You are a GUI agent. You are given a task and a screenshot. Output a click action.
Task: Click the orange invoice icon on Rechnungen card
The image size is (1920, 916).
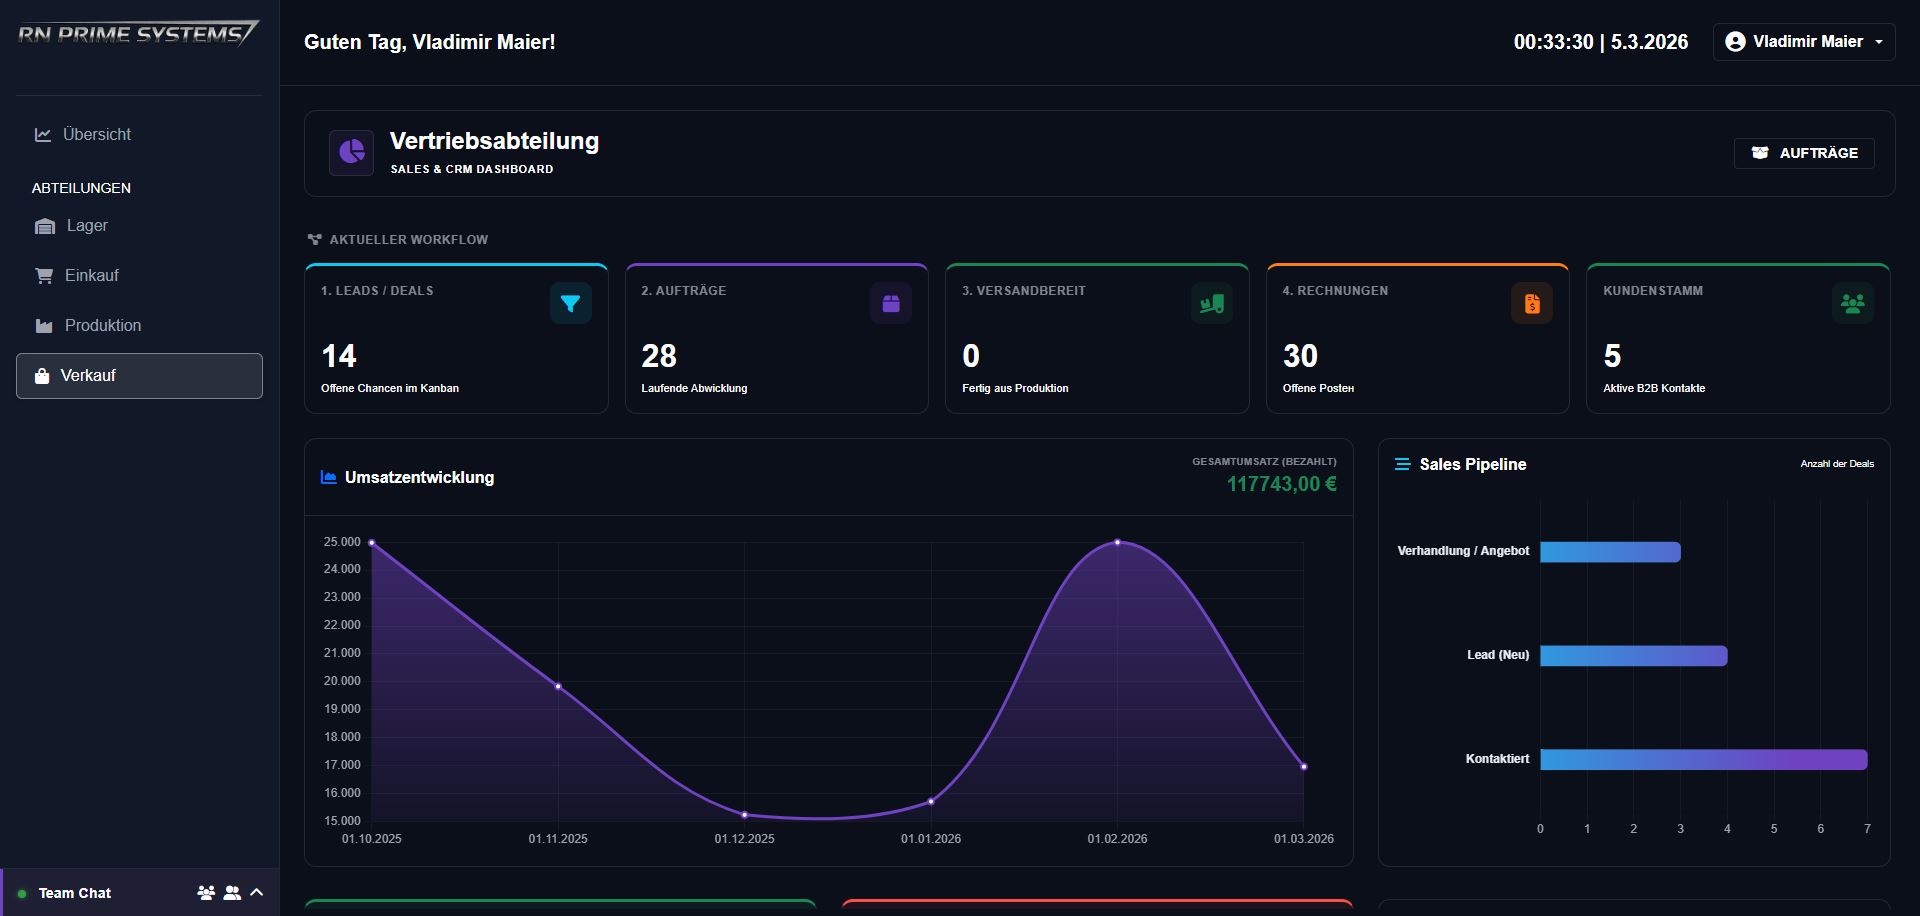click(1533, 303)
